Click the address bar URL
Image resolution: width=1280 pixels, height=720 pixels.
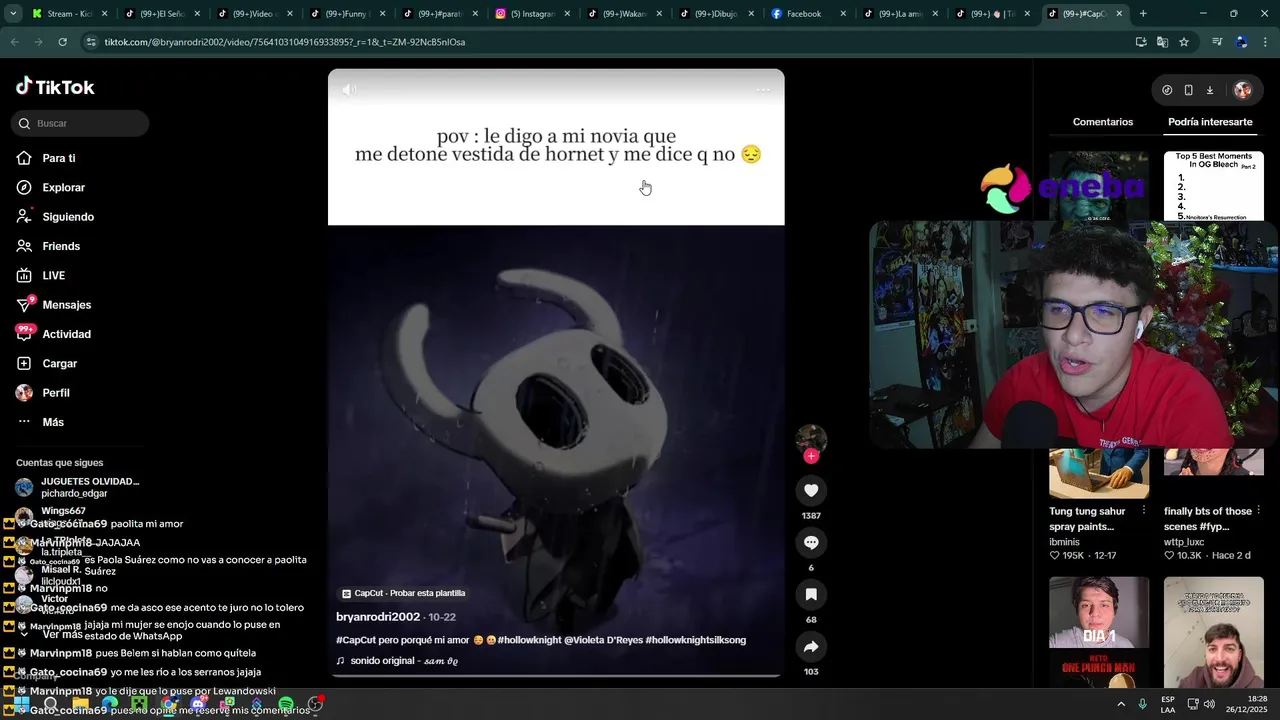[x=285, y=42]
